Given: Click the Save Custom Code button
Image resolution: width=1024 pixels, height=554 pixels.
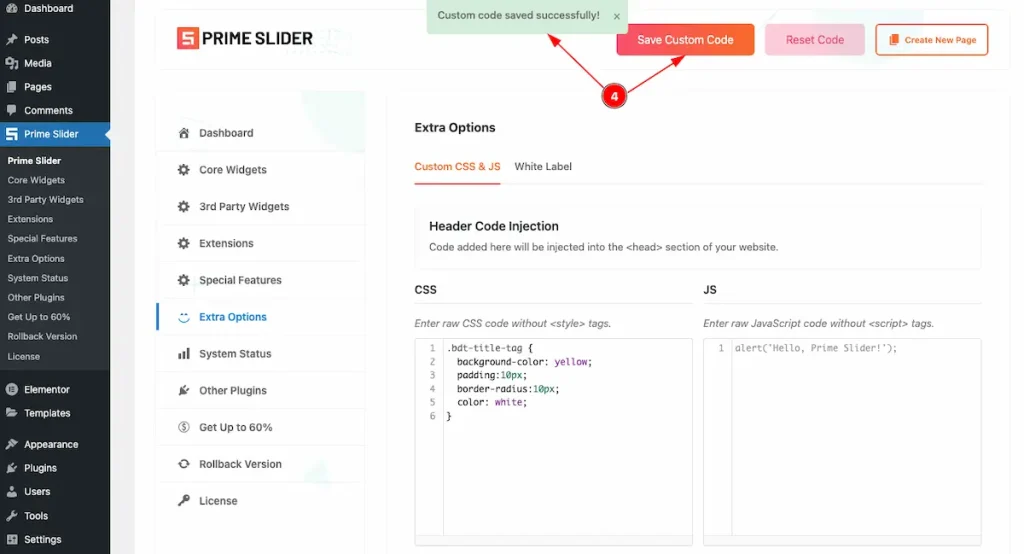Looking at the screenshot, I should 685,40.
